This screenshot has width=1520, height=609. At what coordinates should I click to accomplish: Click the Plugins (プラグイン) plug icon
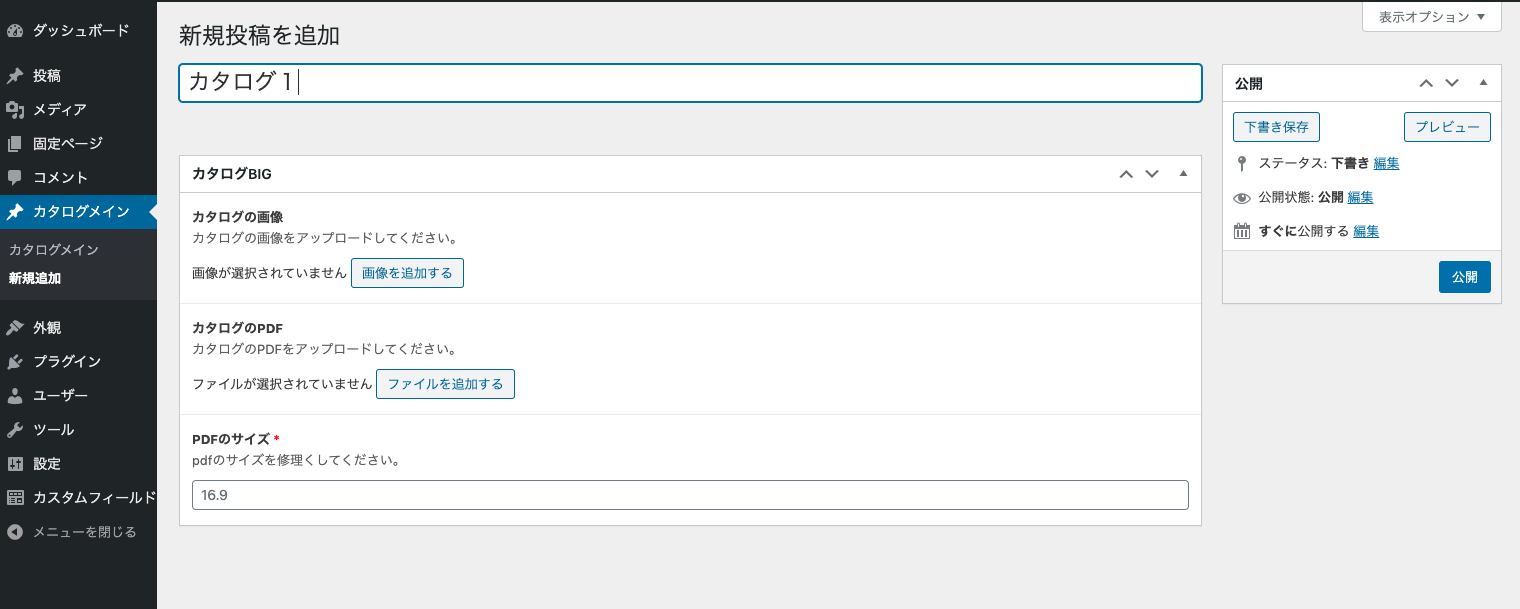click(15, 362)
